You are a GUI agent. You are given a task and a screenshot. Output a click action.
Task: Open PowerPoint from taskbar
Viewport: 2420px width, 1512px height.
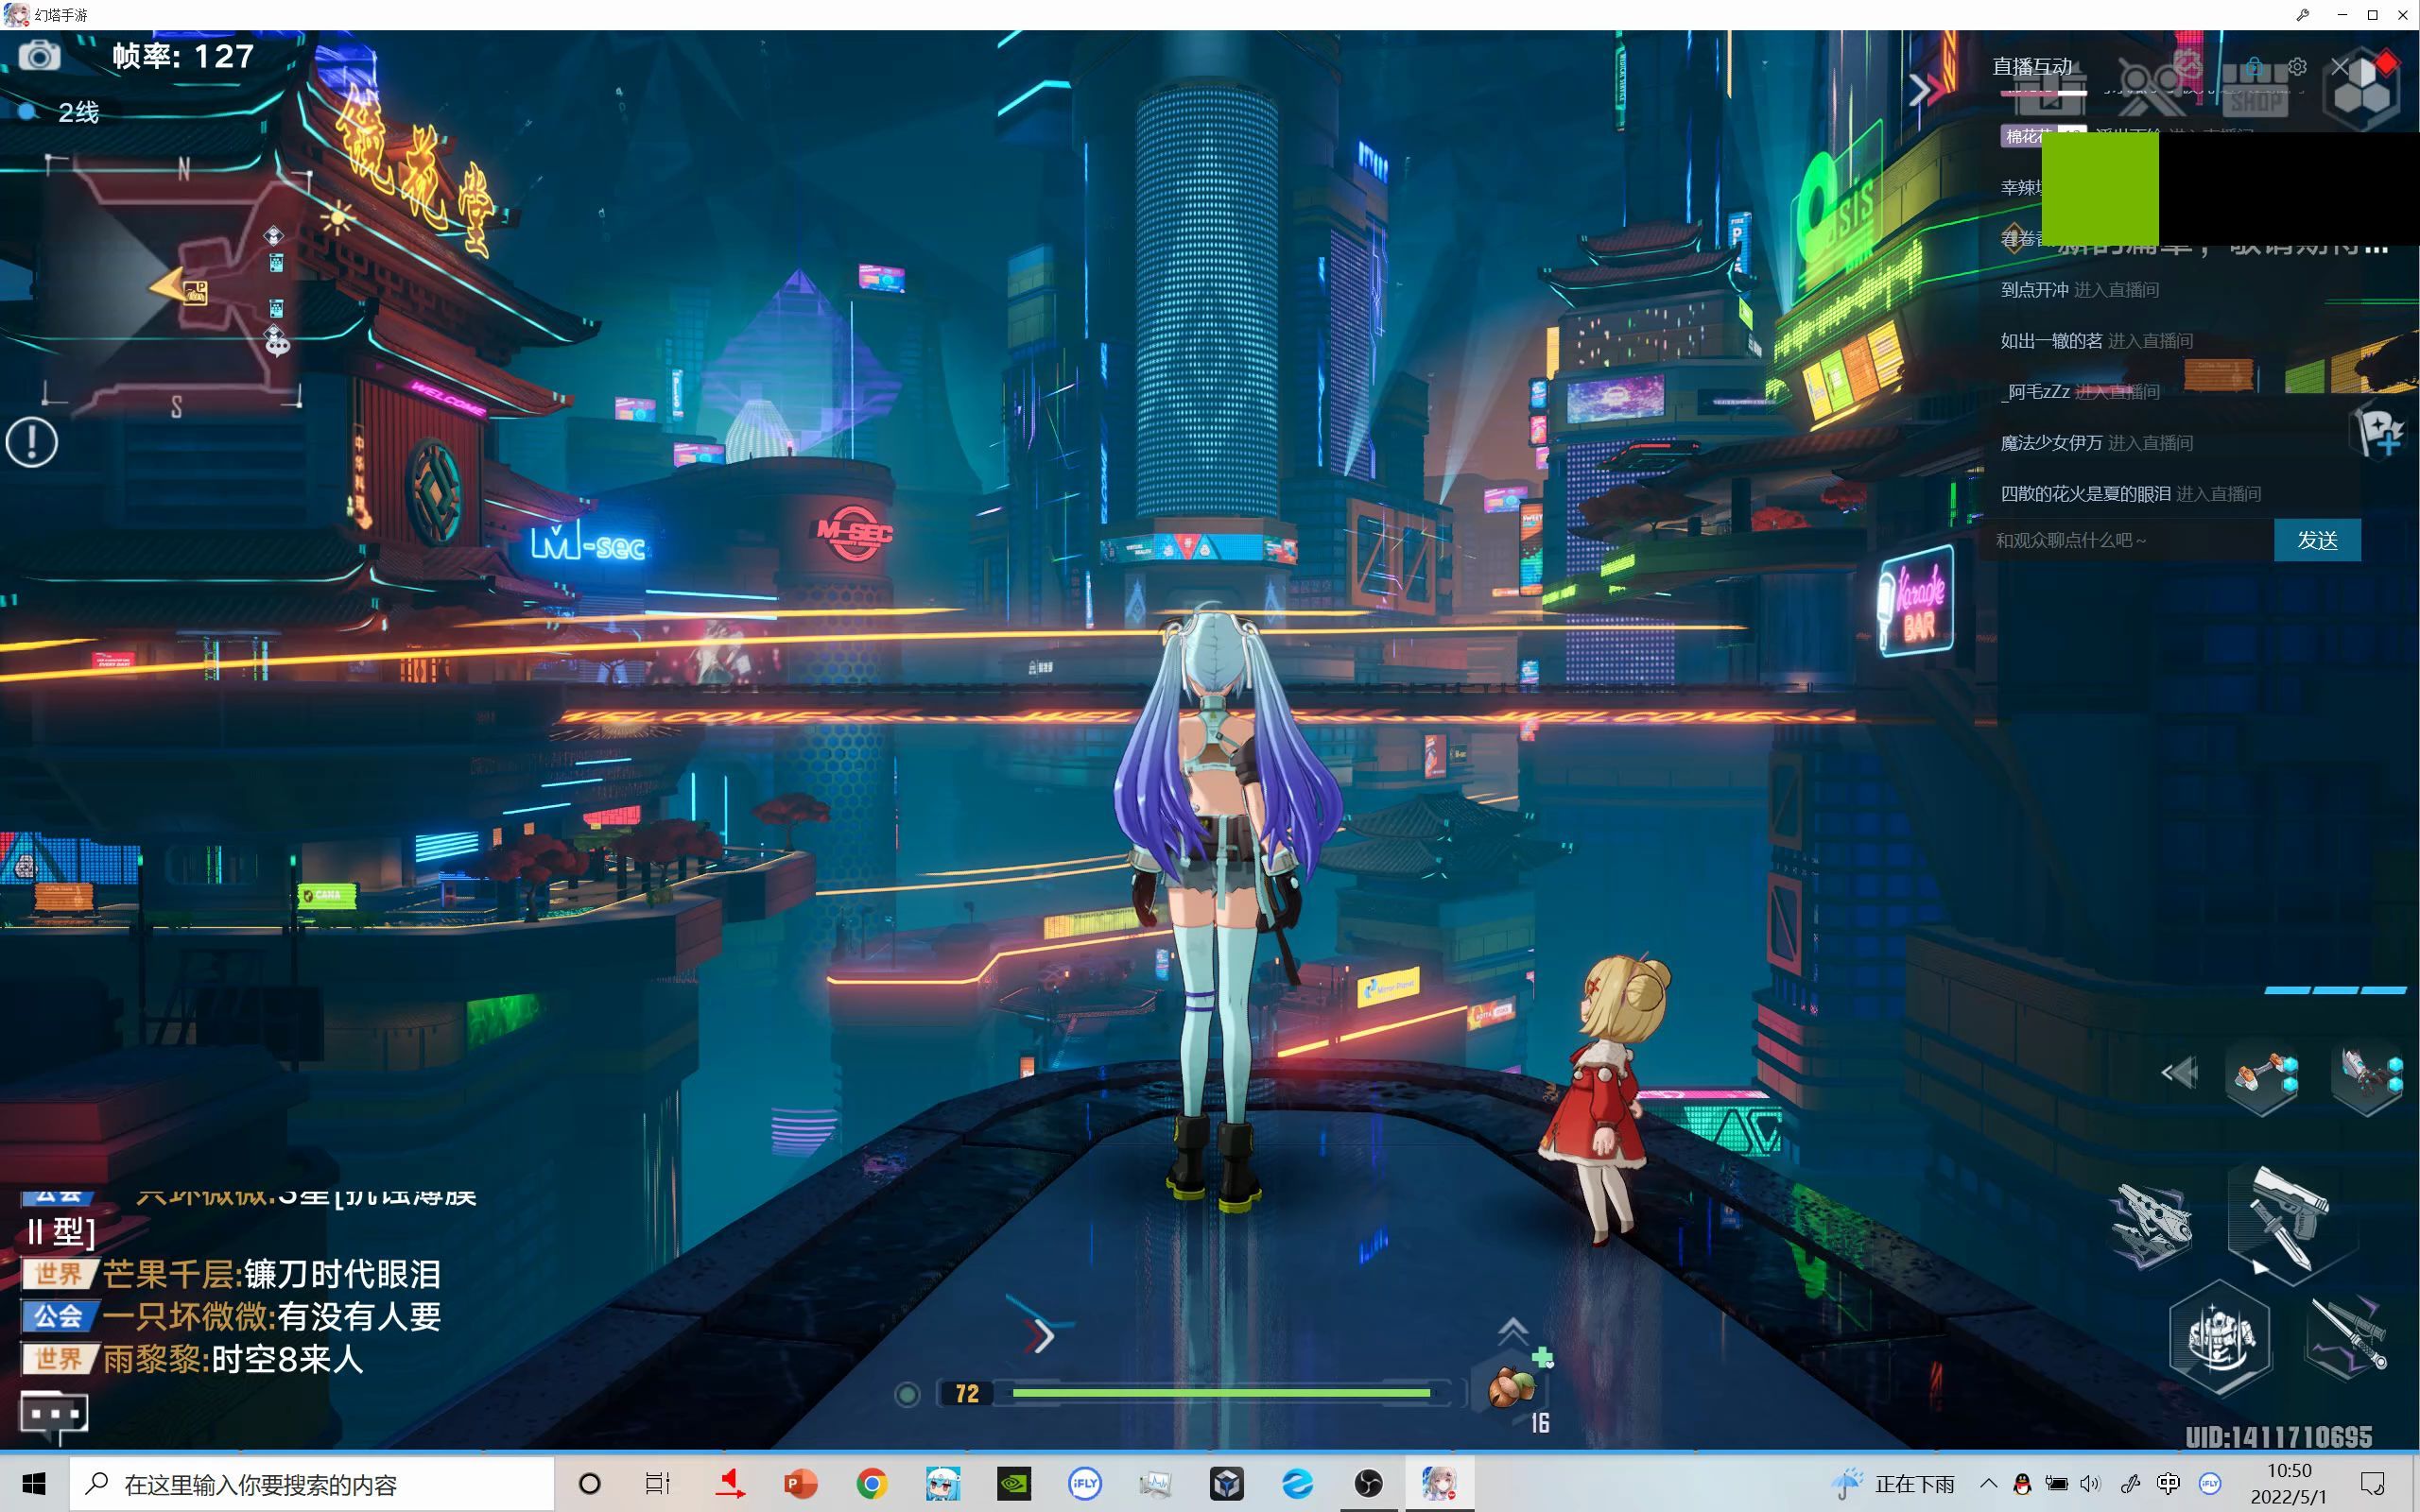[800, 1483]
